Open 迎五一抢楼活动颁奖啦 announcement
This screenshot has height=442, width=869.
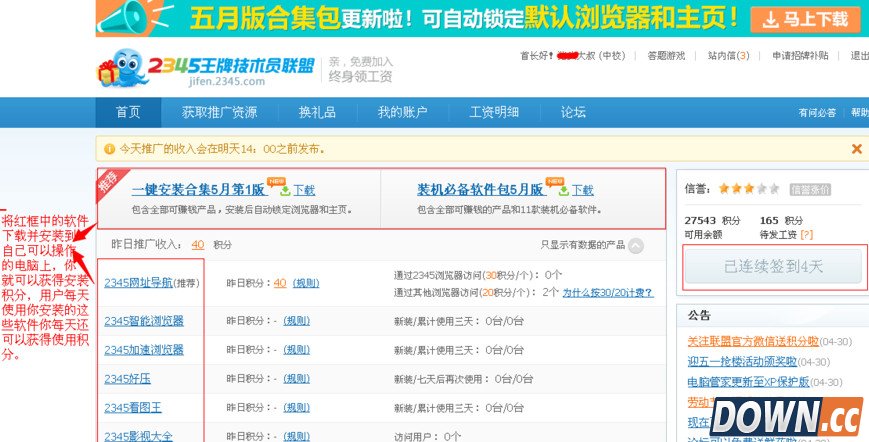coord(742,362)
